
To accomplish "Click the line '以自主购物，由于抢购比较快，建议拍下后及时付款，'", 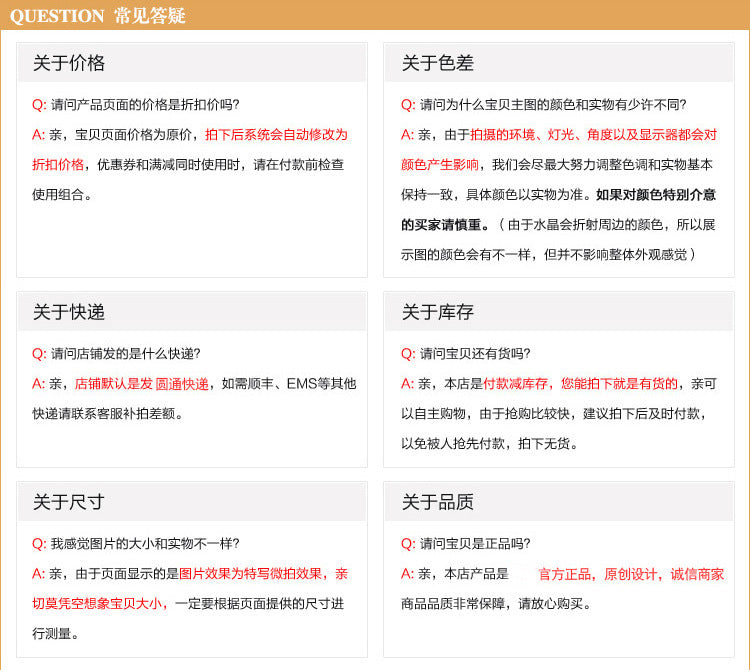I will point(554,414).
